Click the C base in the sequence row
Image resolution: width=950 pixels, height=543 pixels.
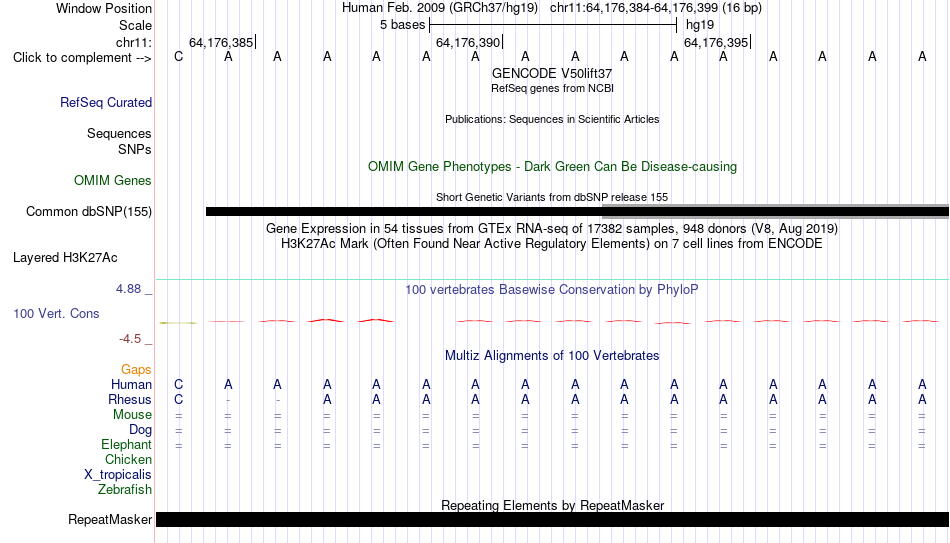click(x=178, y=57)
